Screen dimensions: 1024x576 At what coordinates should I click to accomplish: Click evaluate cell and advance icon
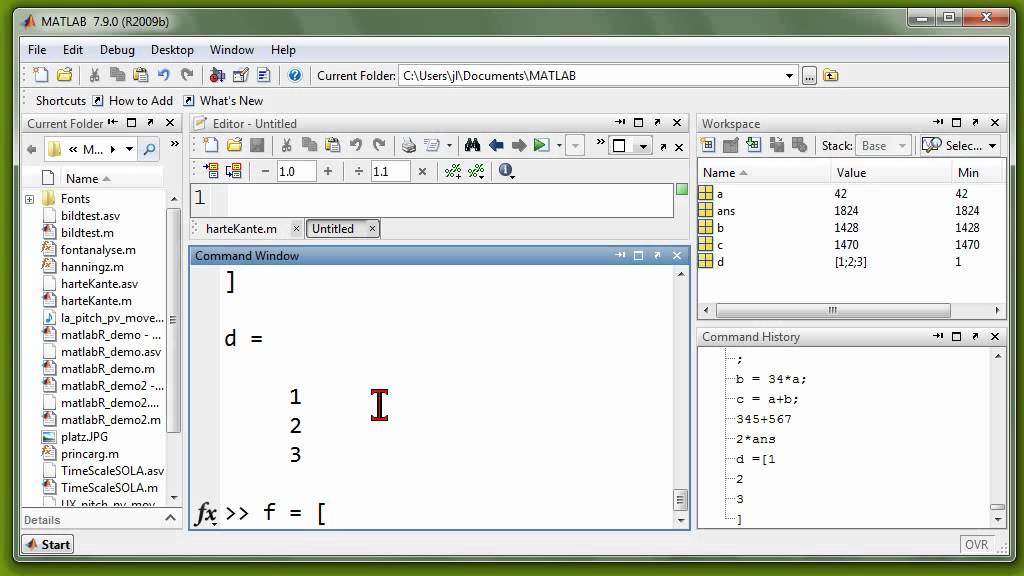[233, 171]
